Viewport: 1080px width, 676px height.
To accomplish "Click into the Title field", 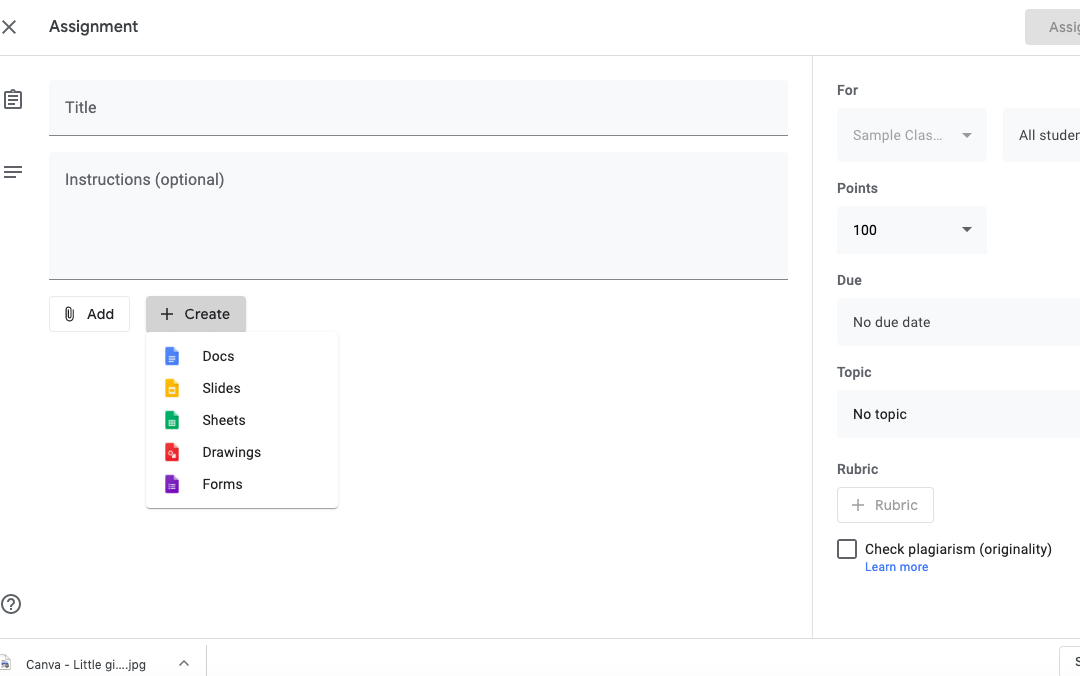I will pos(418,107).
